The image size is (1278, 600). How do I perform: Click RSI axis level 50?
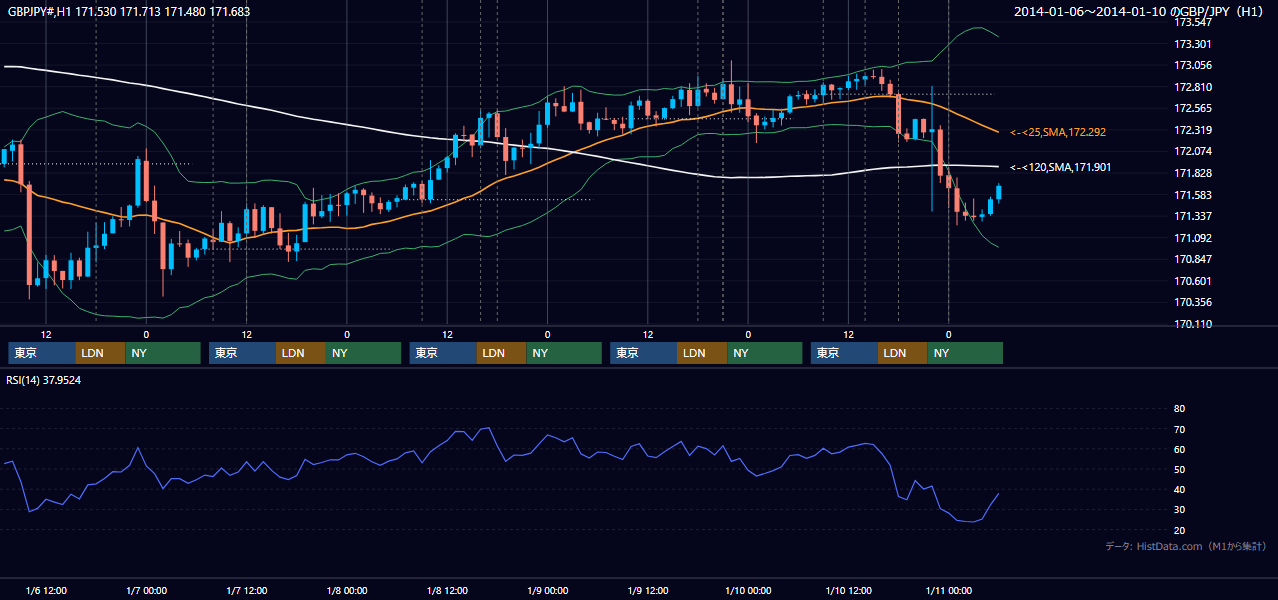[1179, 469]
